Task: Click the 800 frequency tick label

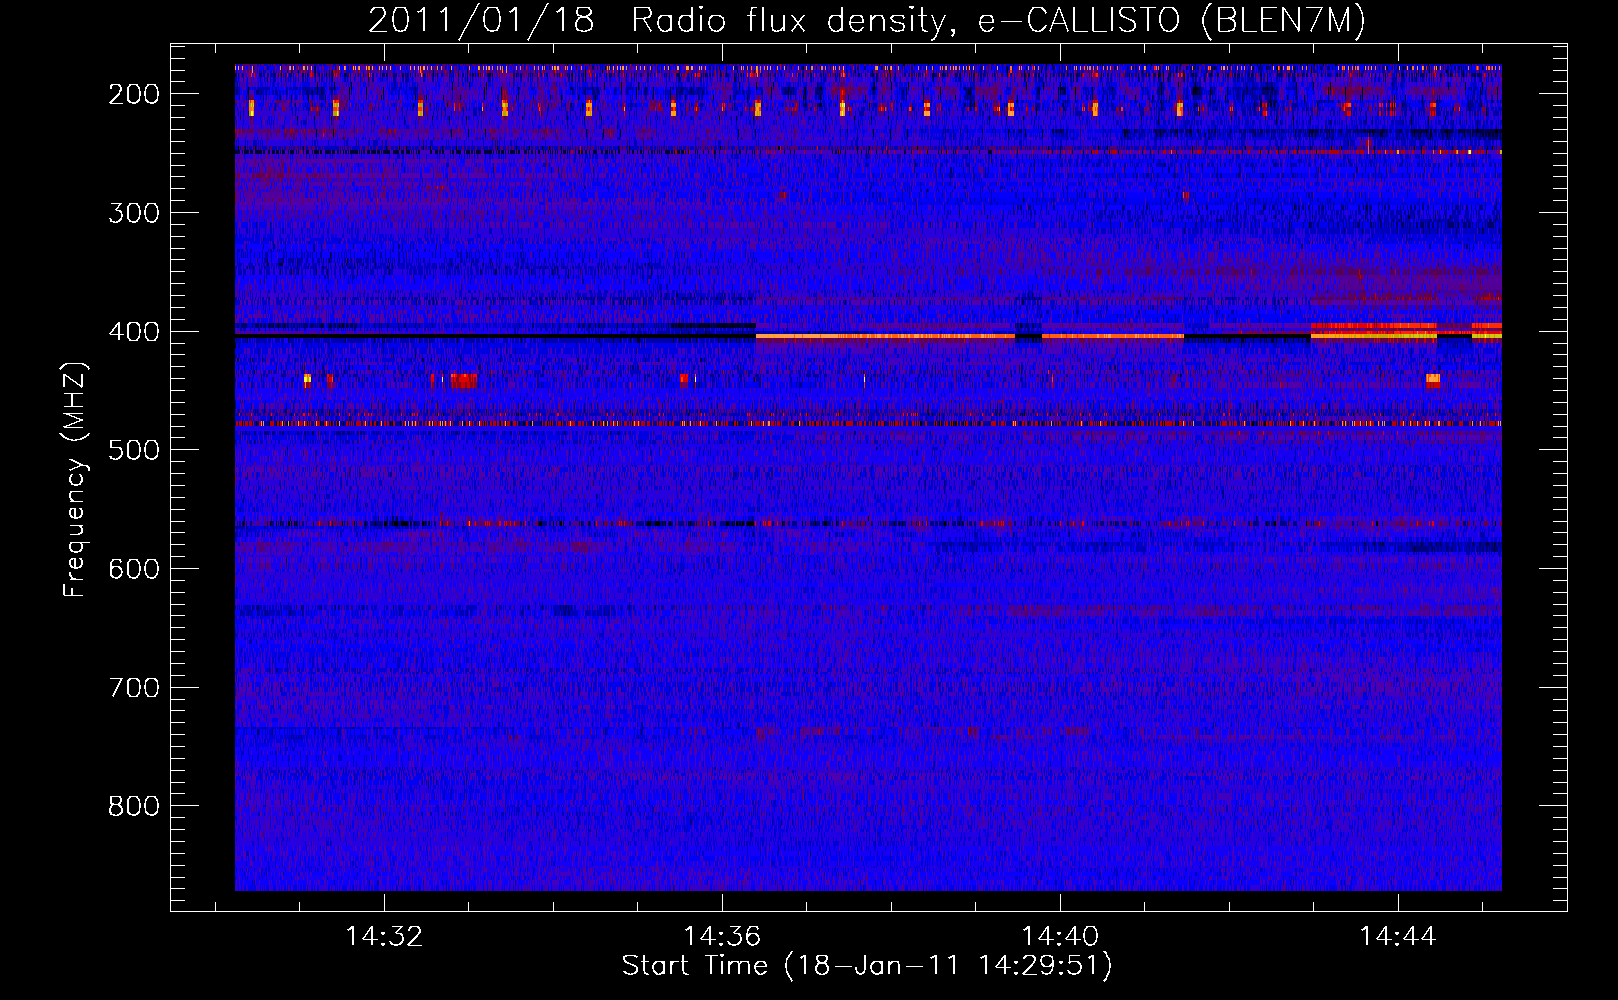Action: coord(133,806)
